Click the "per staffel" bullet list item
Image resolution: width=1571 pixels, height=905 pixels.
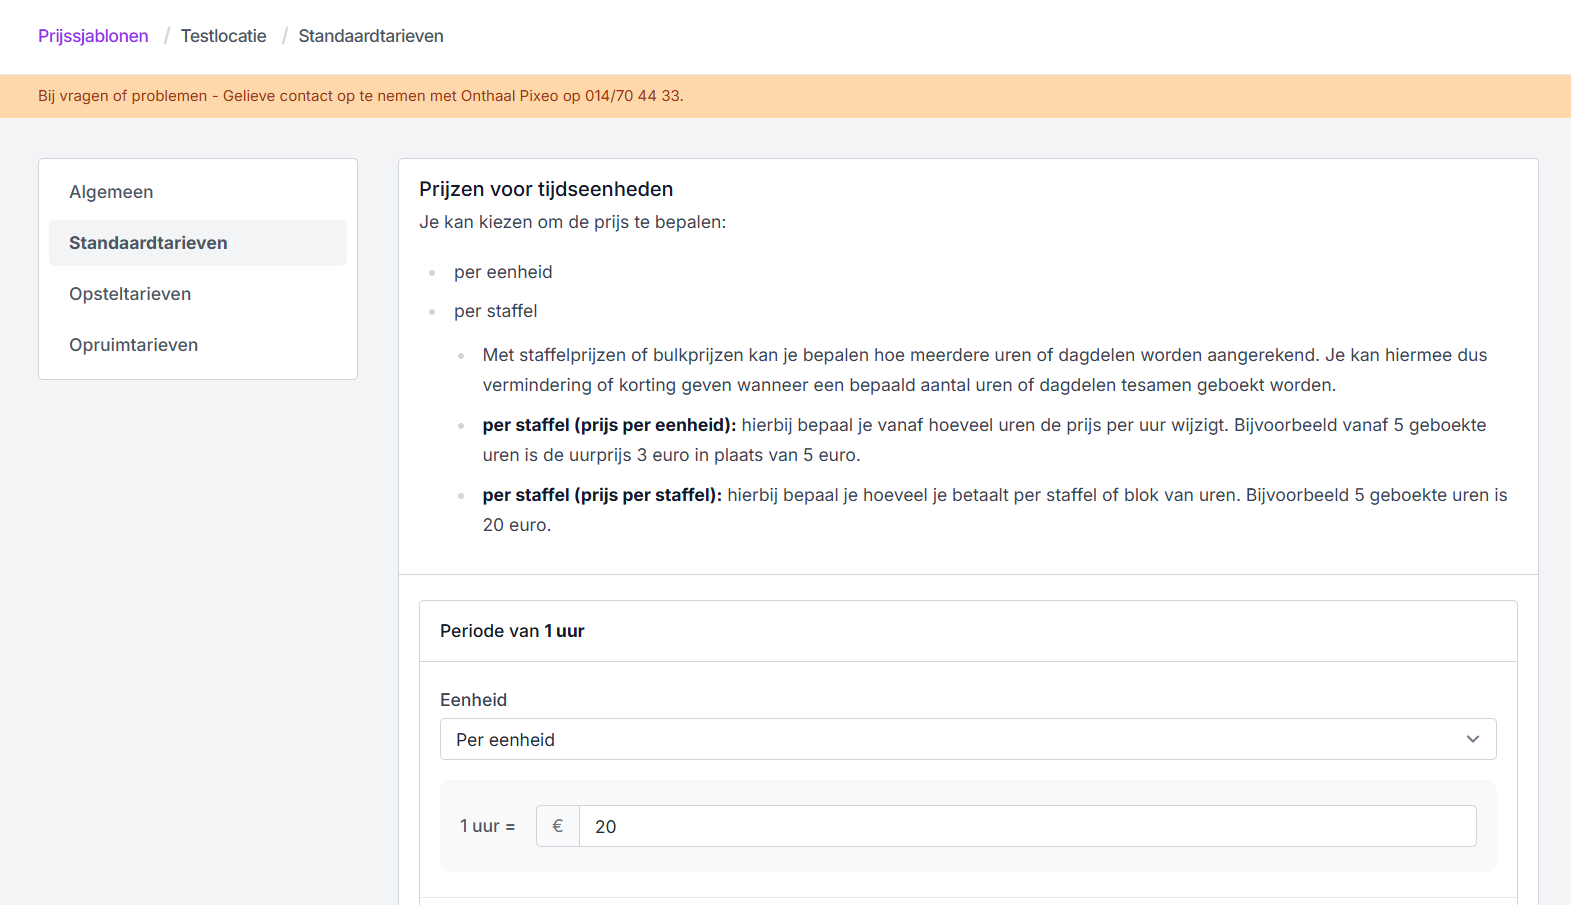(495, 311)
